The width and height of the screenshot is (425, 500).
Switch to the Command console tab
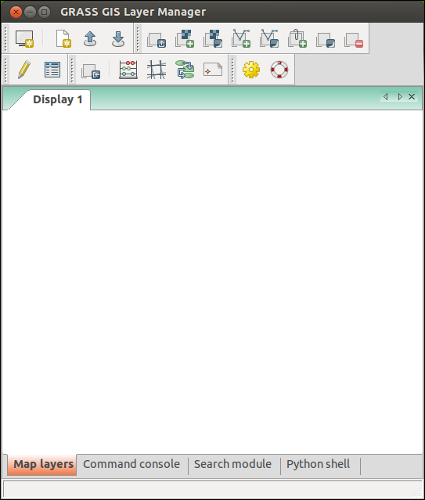(131, 464)
